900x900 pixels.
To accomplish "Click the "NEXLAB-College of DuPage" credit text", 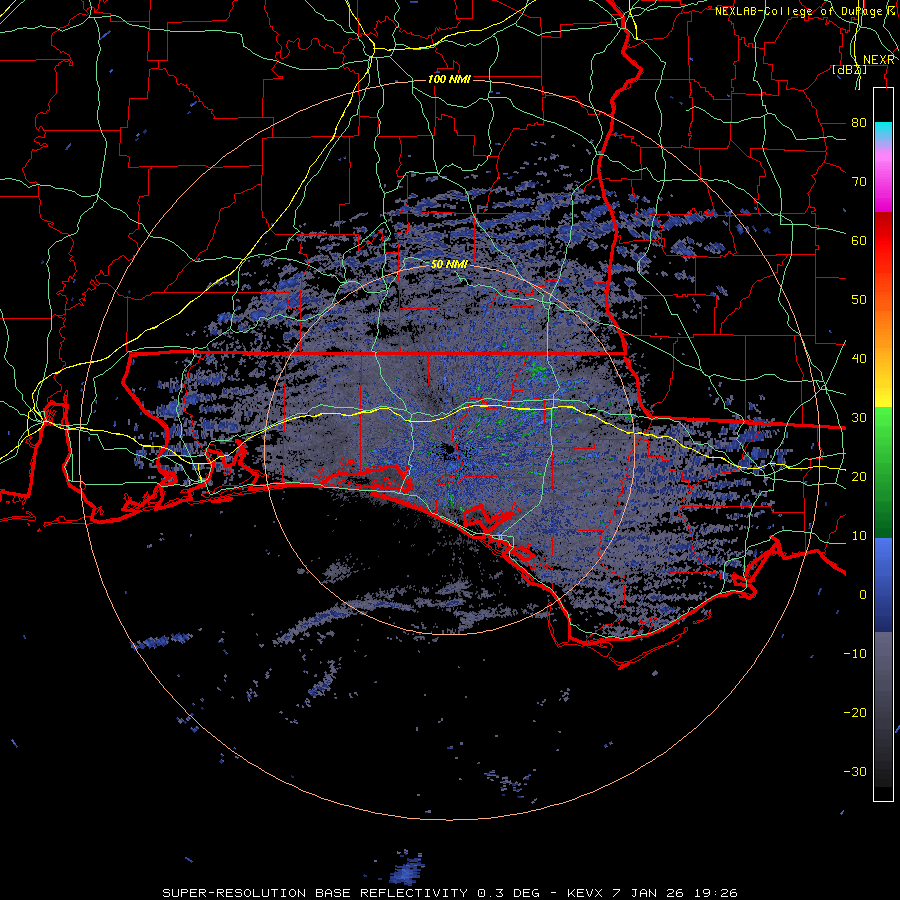I will pyautogui.click(x=800, y=11).
